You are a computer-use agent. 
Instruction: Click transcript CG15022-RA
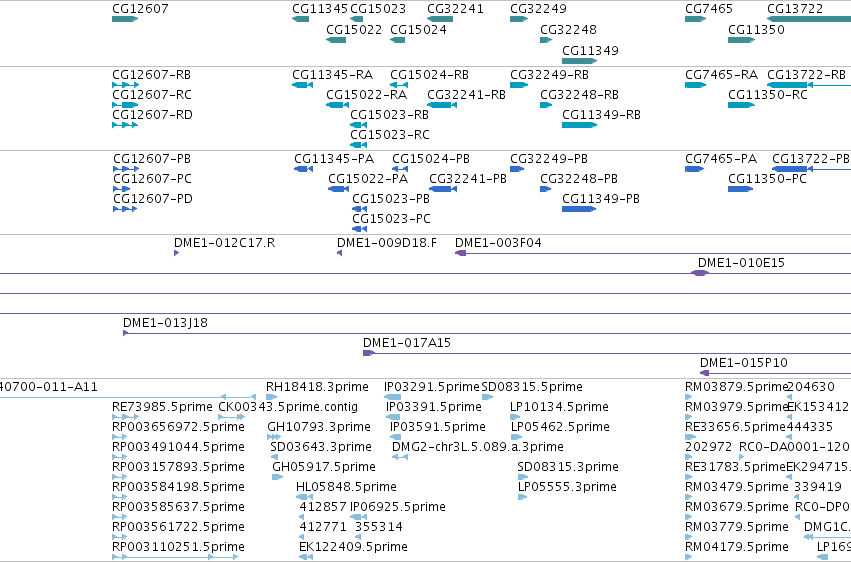338,105
